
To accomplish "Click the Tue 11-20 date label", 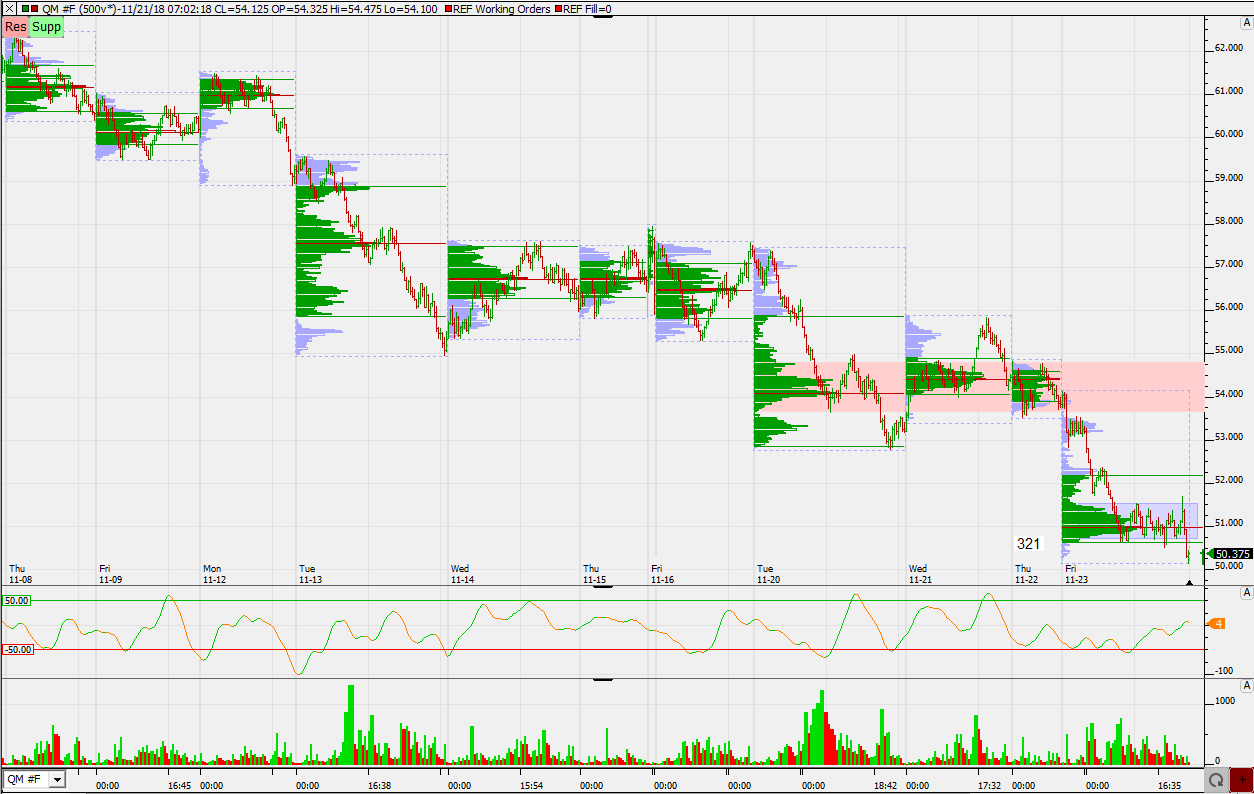I will click(768, 573).
